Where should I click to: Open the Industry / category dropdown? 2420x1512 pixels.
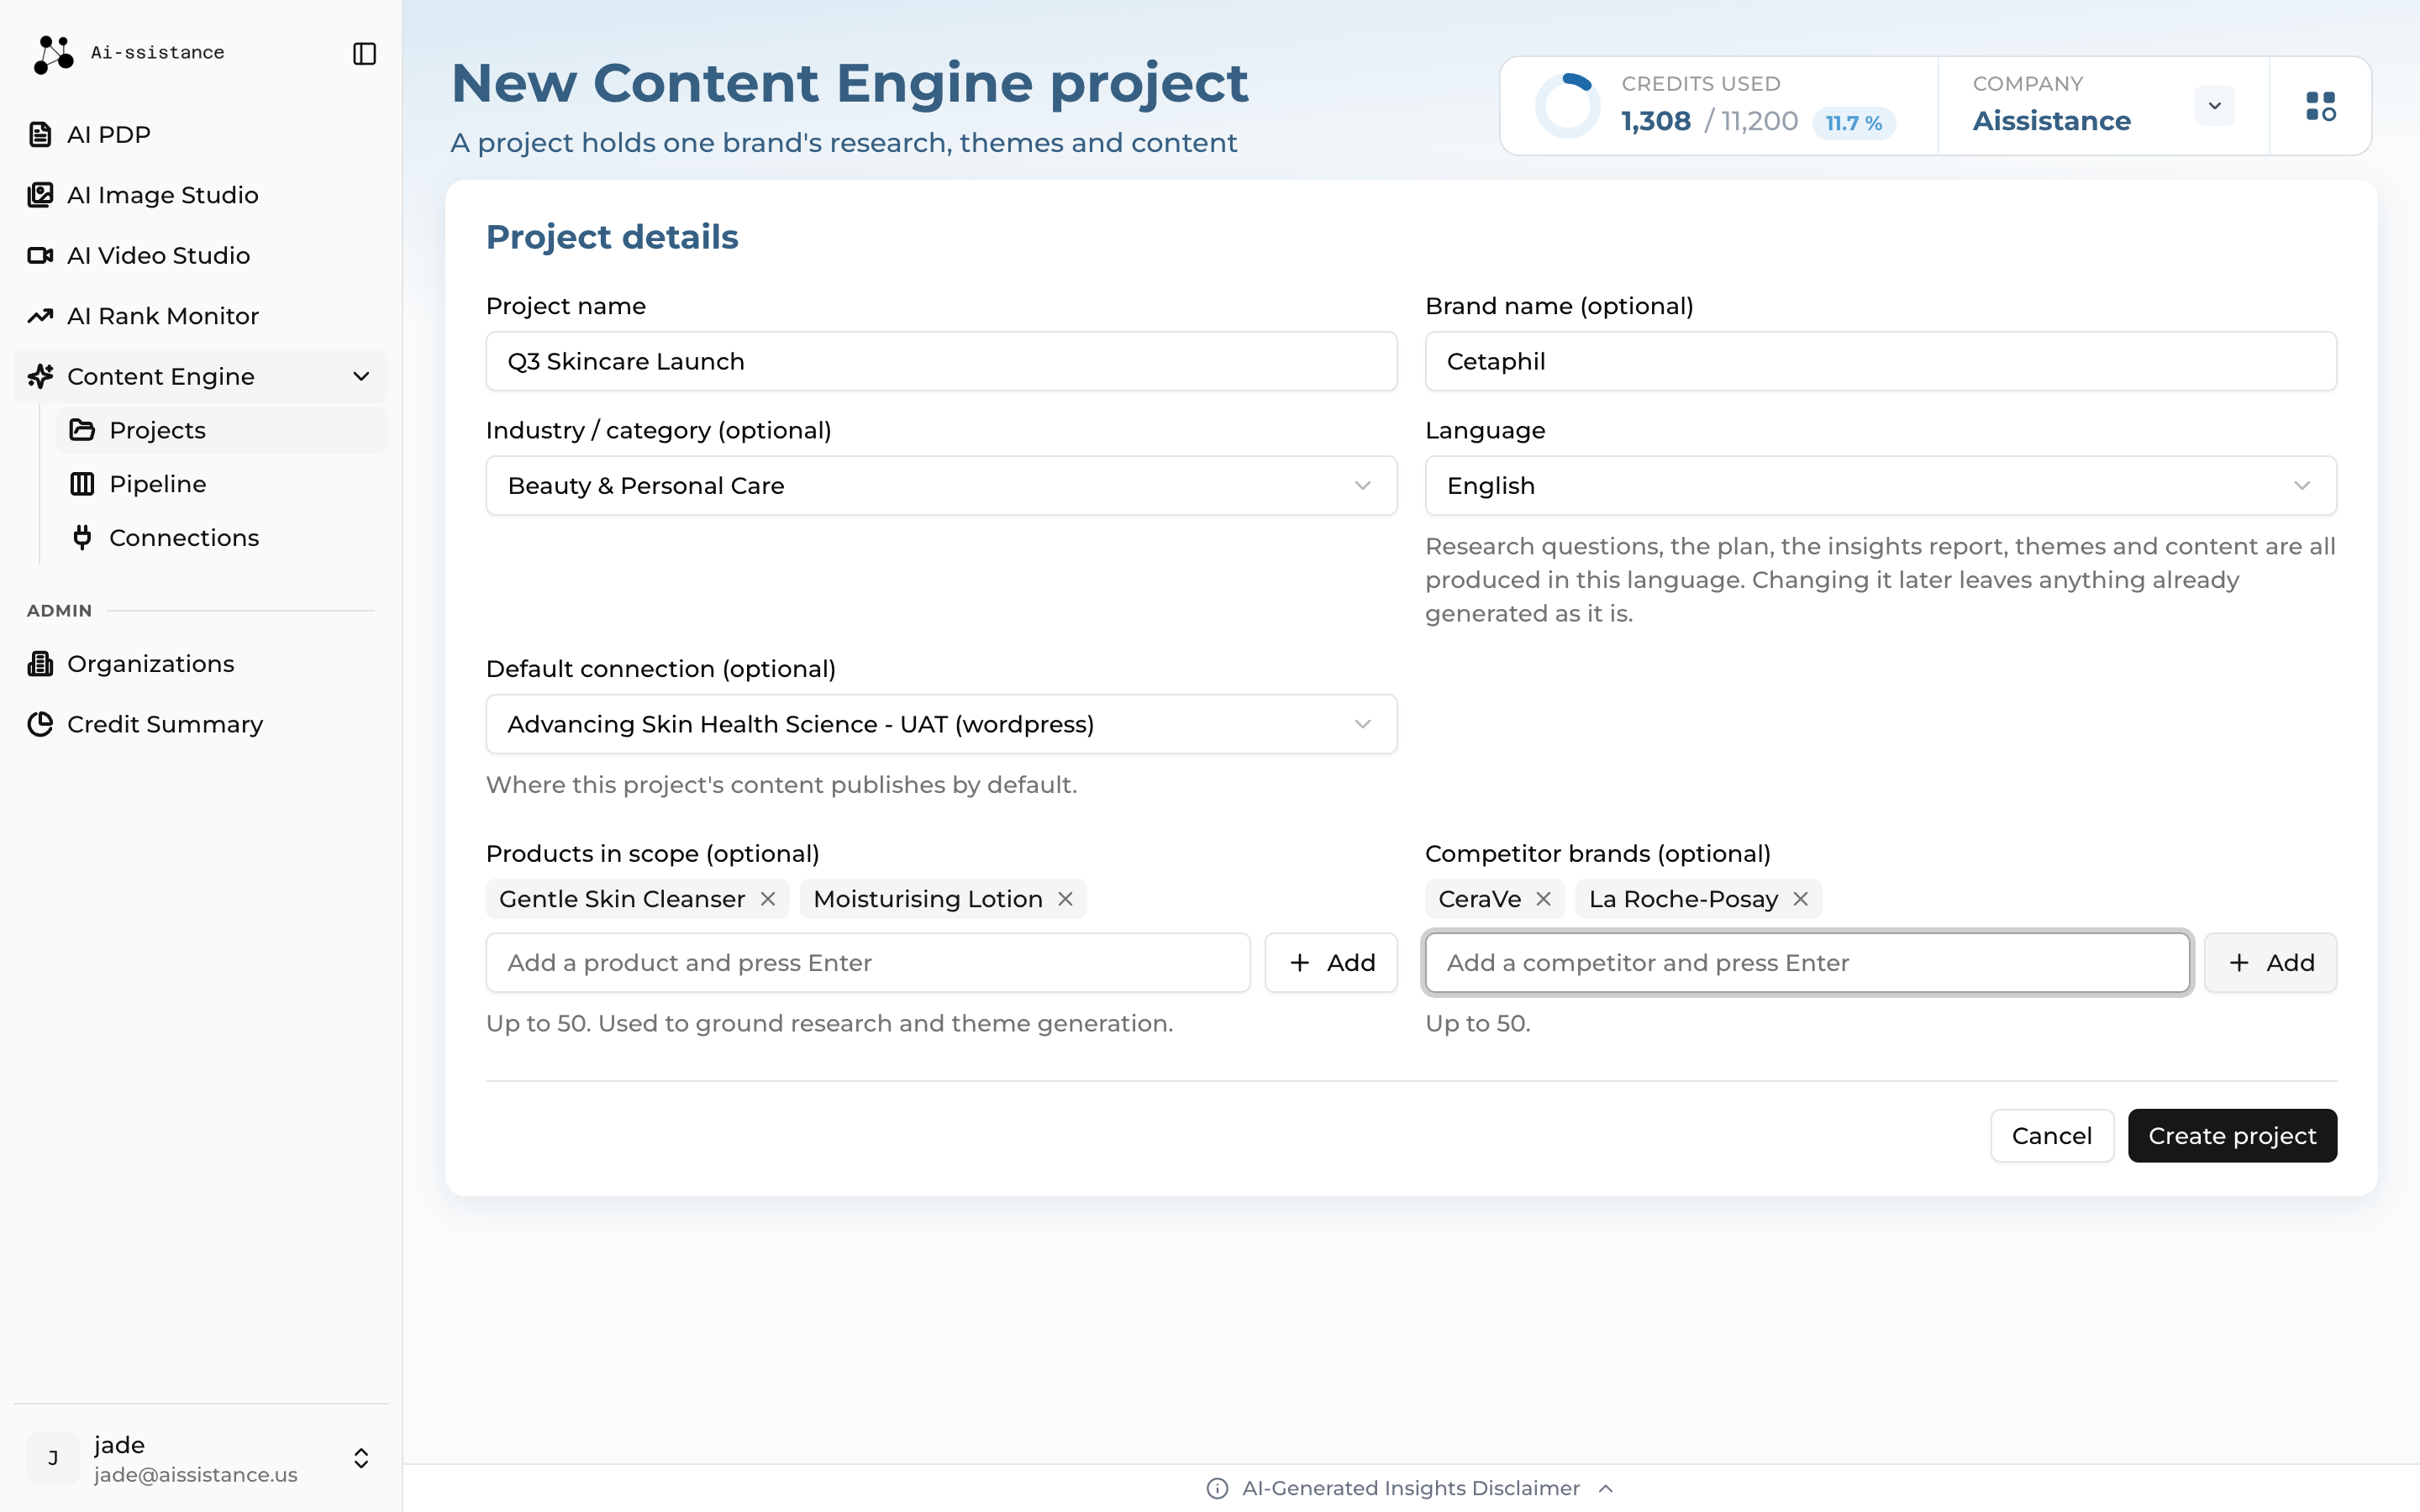941,486
